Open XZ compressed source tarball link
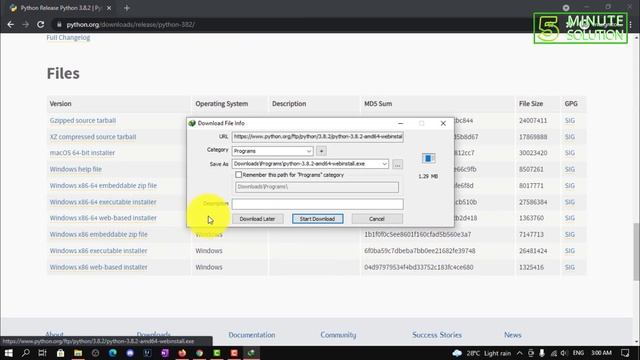Viewport: 640px width, 360px height. click(93, 137)
